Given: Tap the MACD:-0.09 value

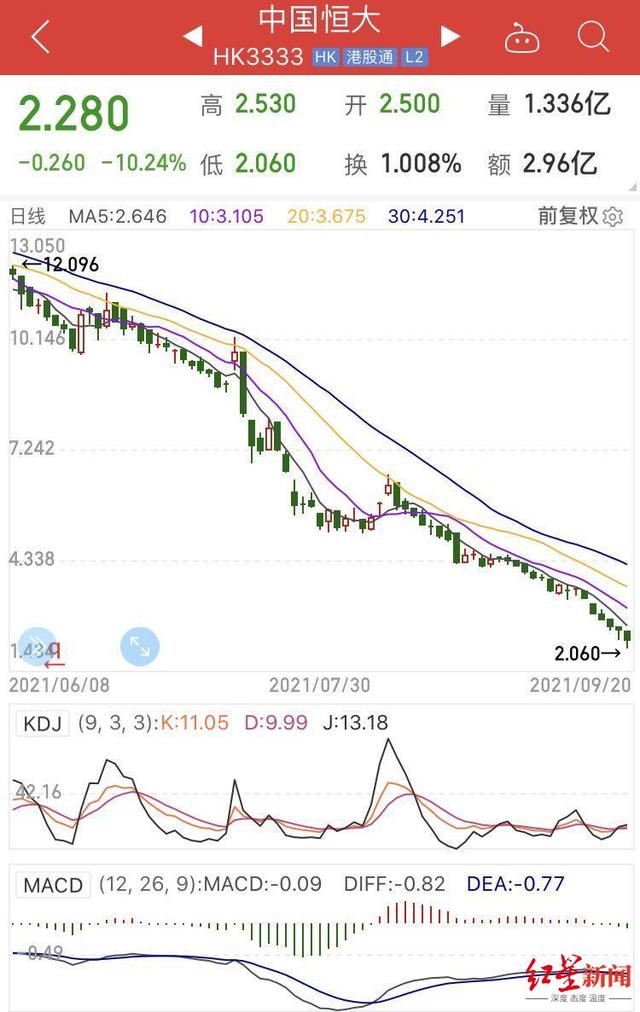Looking at the screenshot, I should [261, 884].
